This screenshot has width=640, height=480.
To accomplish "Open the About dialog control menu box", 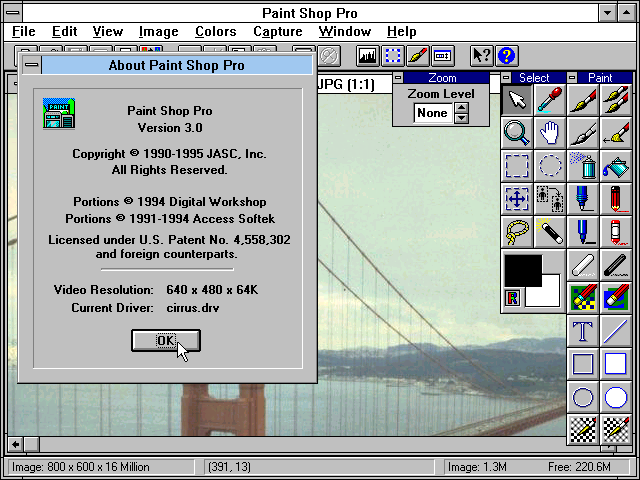I will (31, 65).
